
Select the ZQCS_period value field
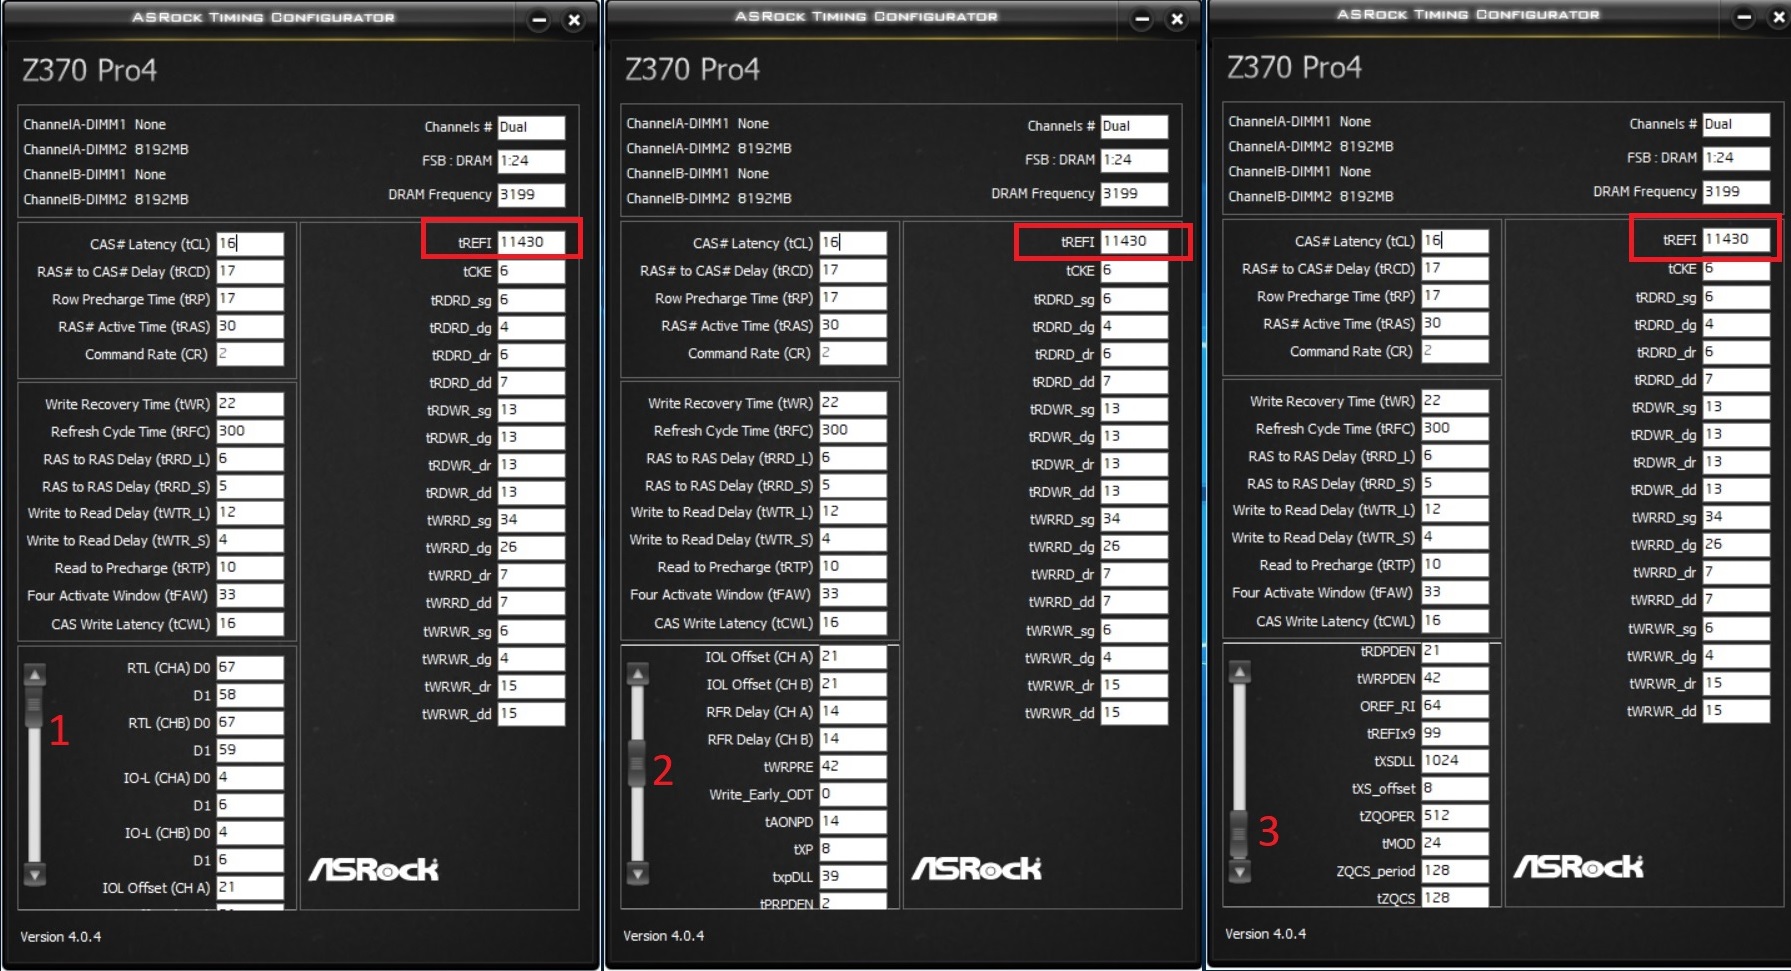point(1455,870)
